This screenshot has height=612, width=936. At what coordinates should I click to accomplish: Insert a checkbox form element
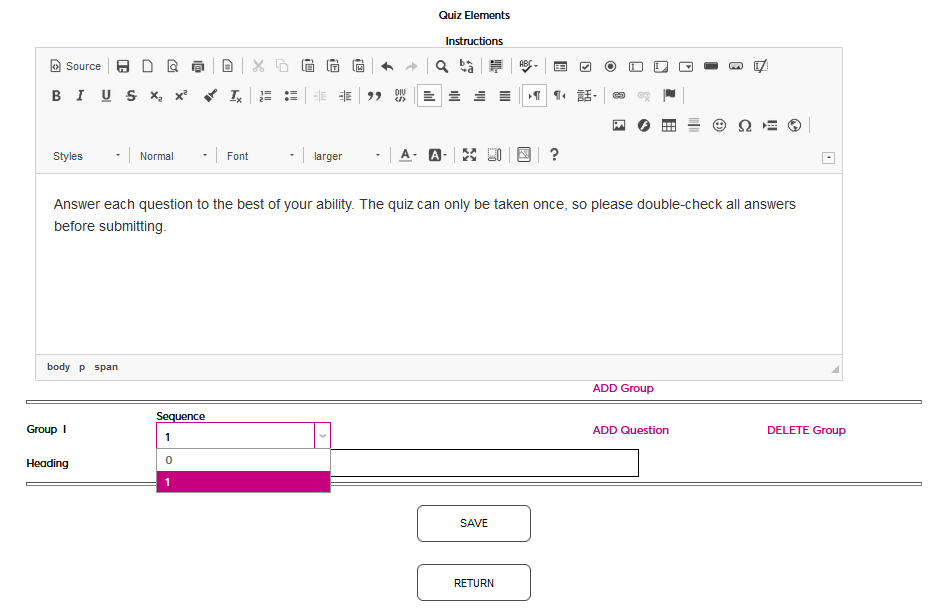pyautogui.click(x=585, y=67)
